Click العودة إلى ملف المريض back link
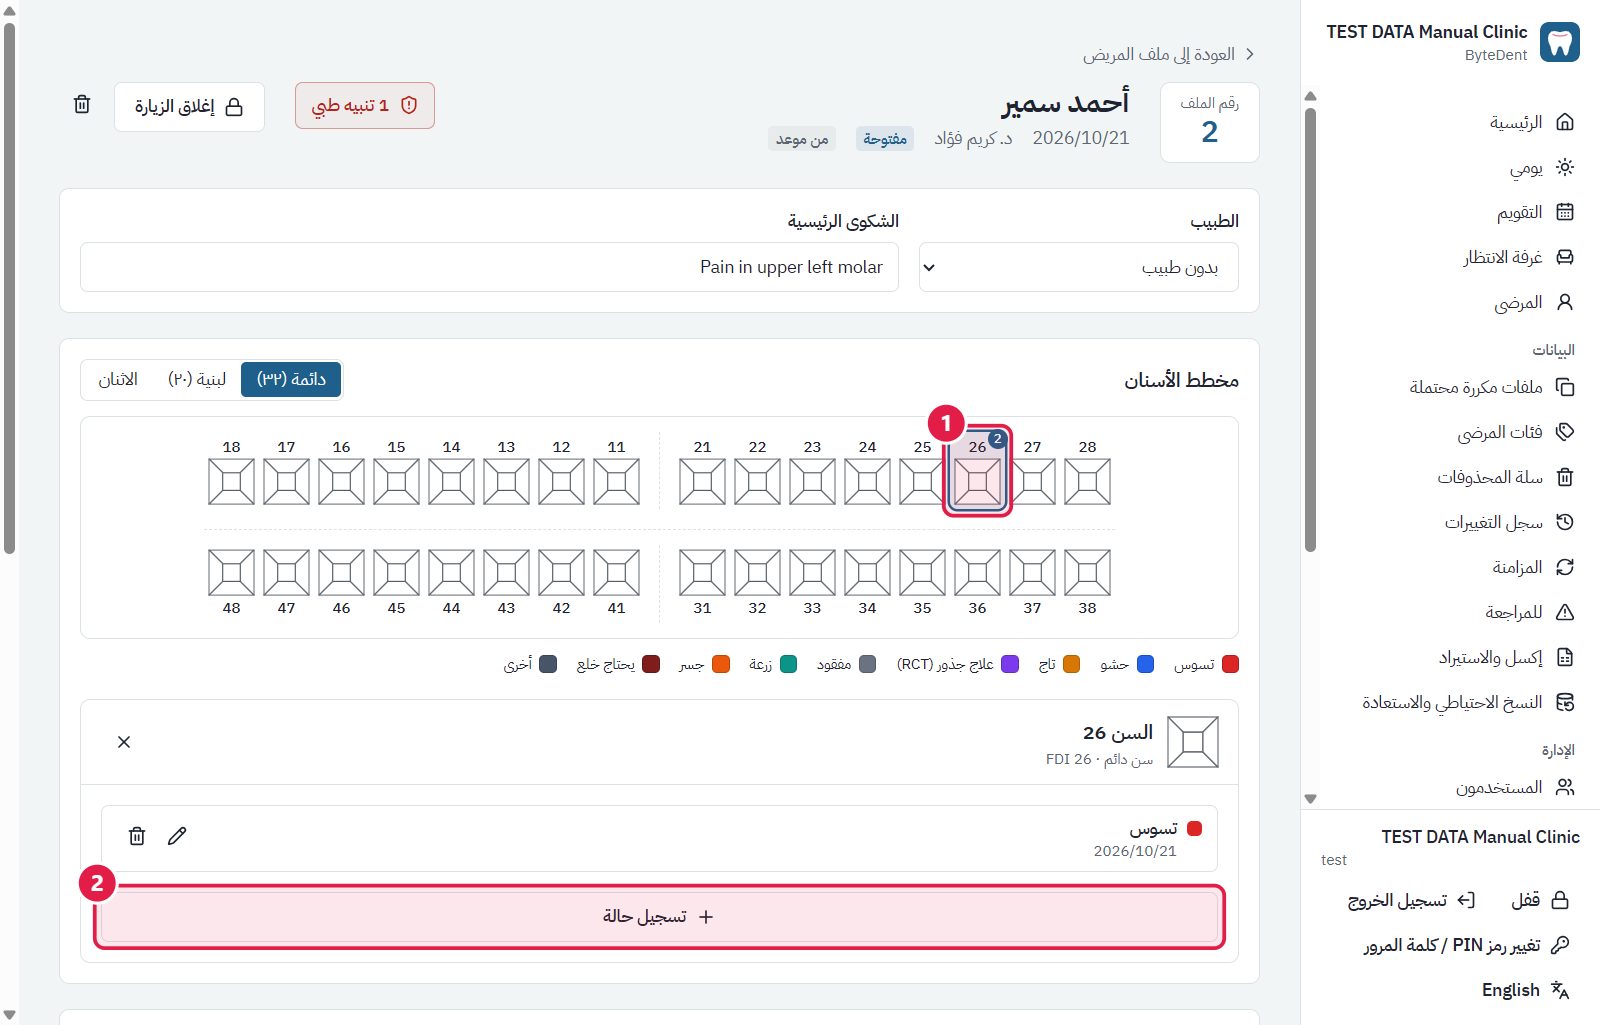 point(1168,54)
